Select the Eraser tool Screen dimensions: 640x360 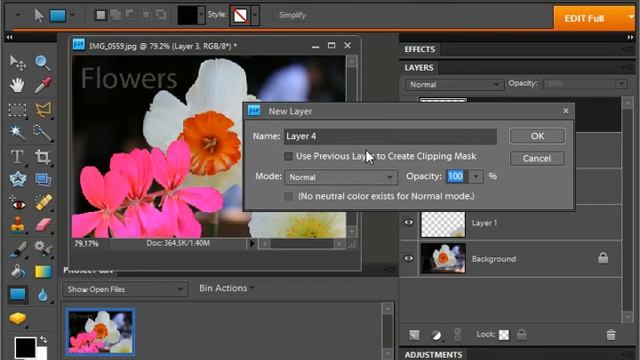pyautogui.click(x=43, y=225)
